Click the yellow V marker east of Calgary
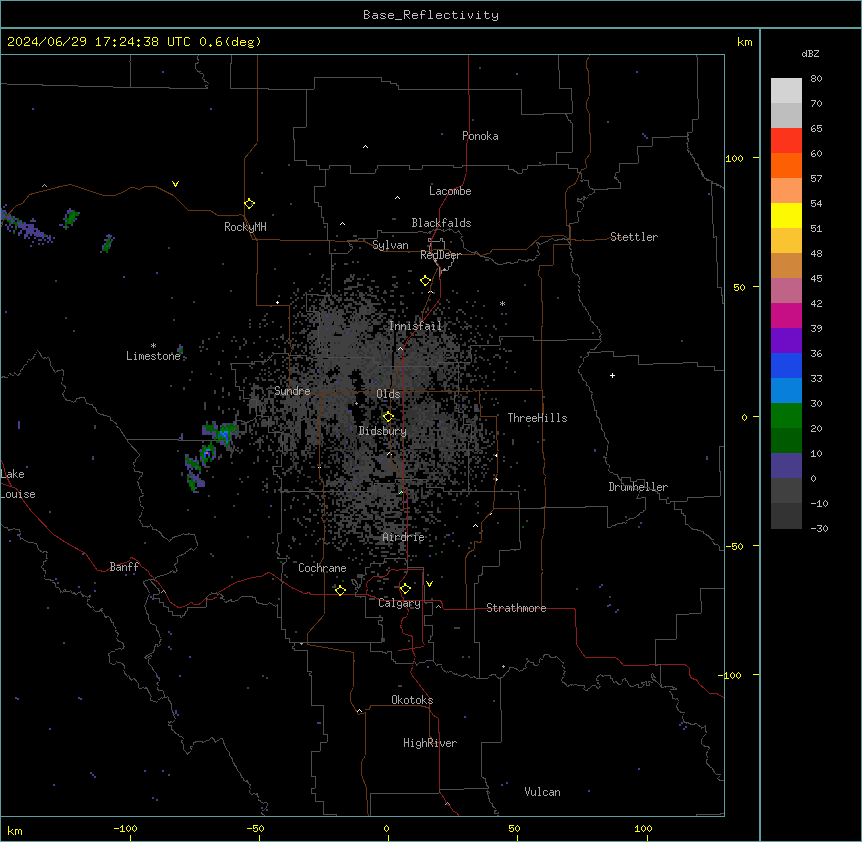 429,584
